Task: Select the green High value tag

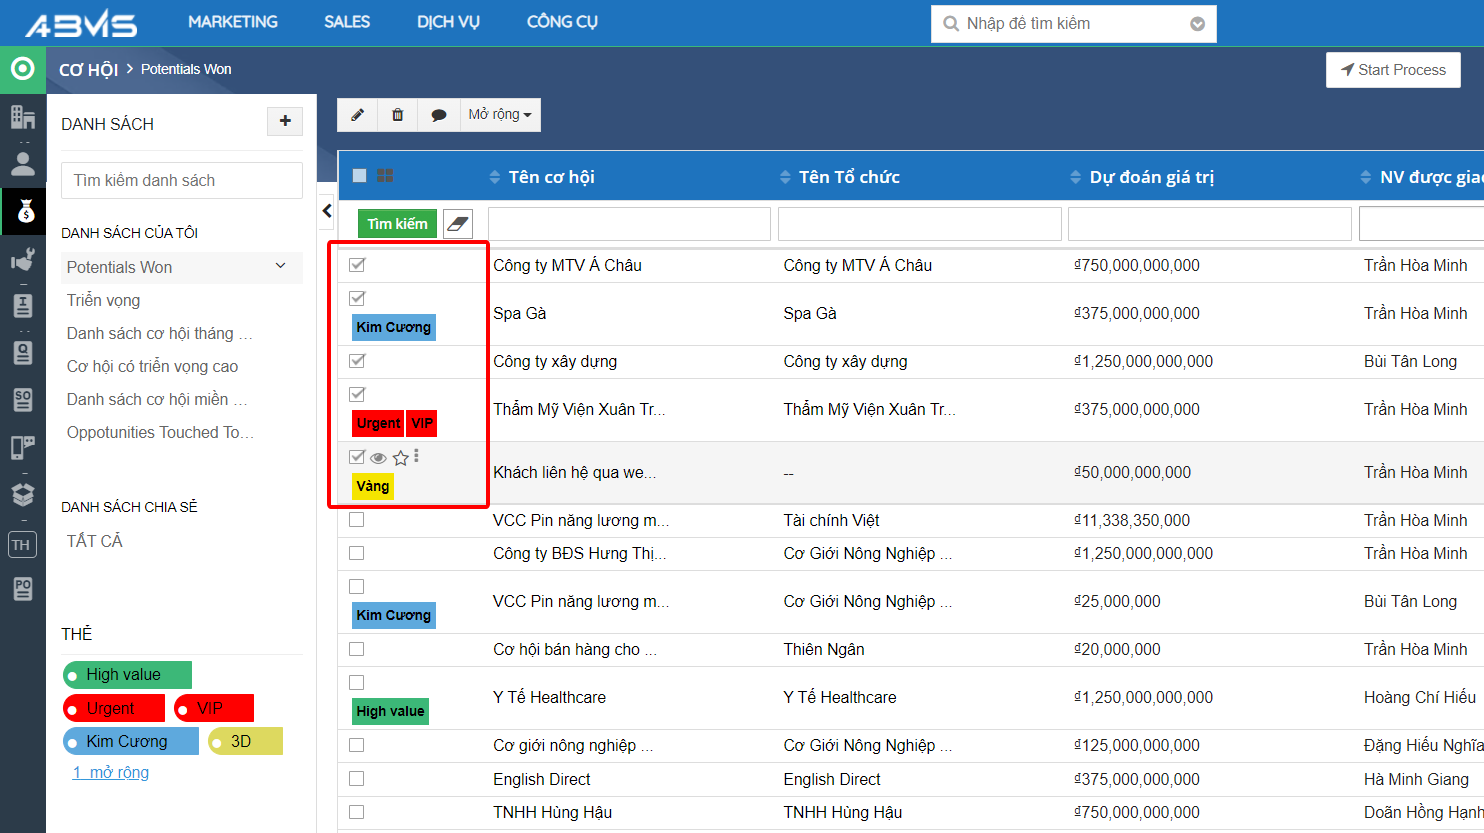Action: [127, 675]
